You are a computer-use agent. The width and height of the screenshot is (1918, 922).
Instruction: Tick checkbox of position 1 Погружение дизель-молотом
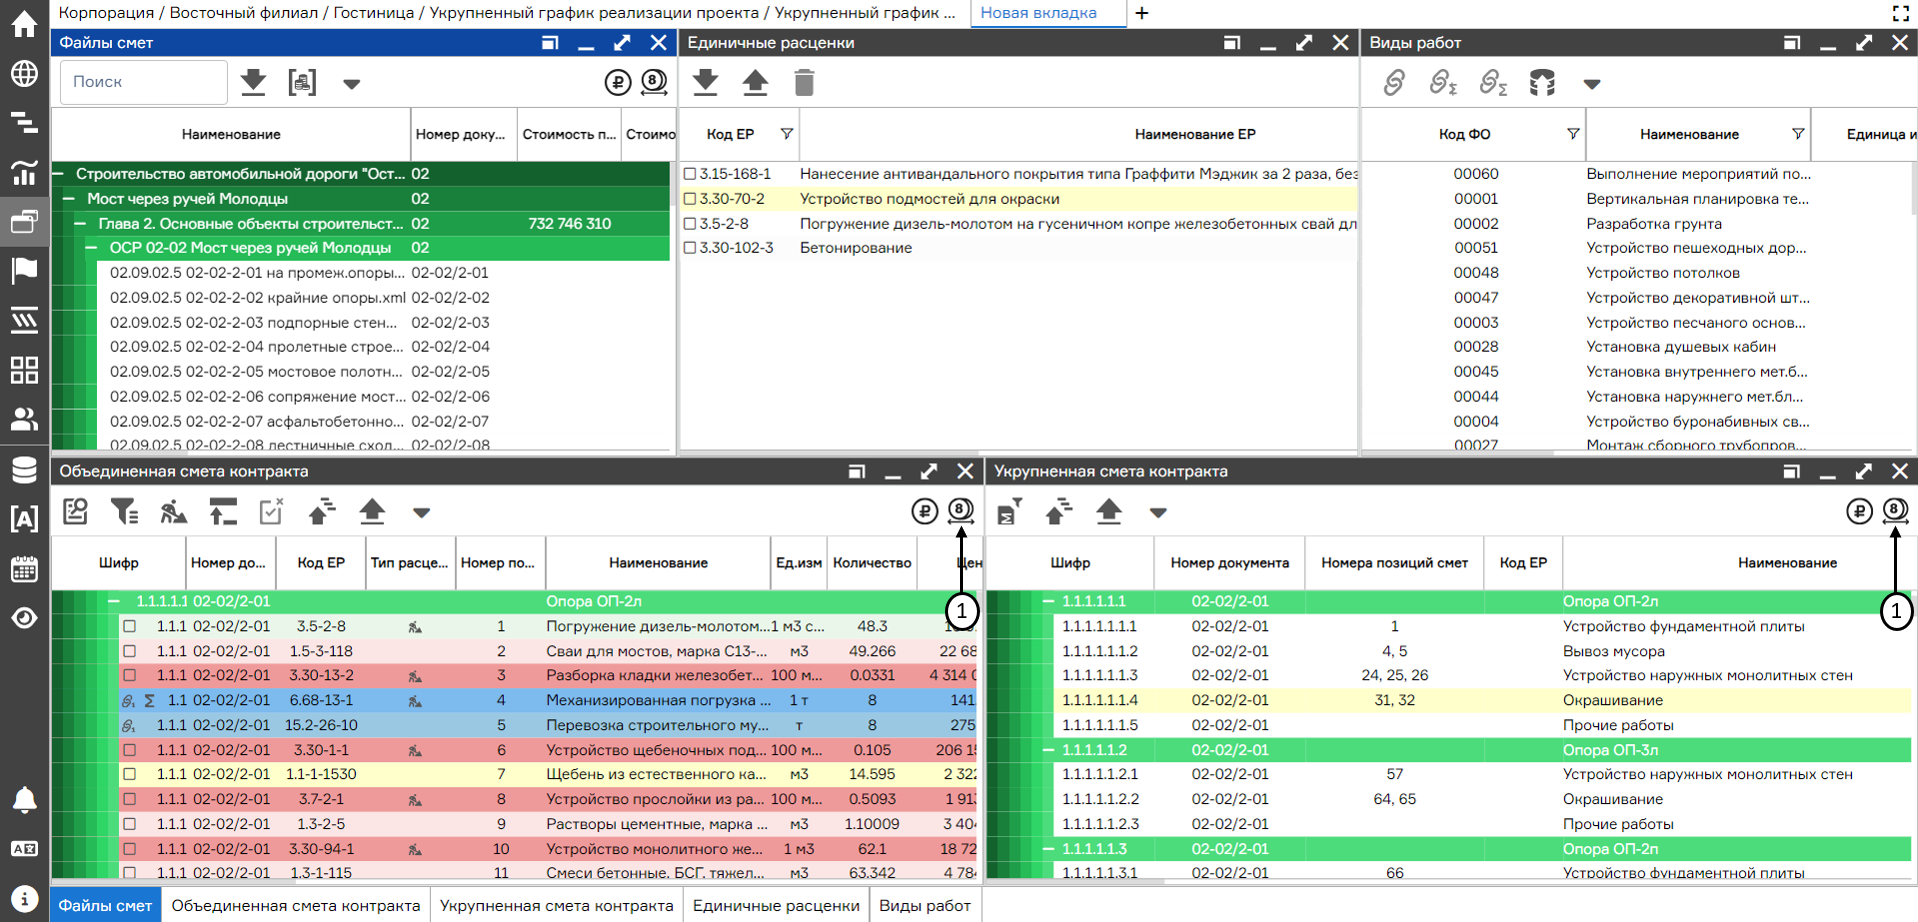(x=129, y=626)
